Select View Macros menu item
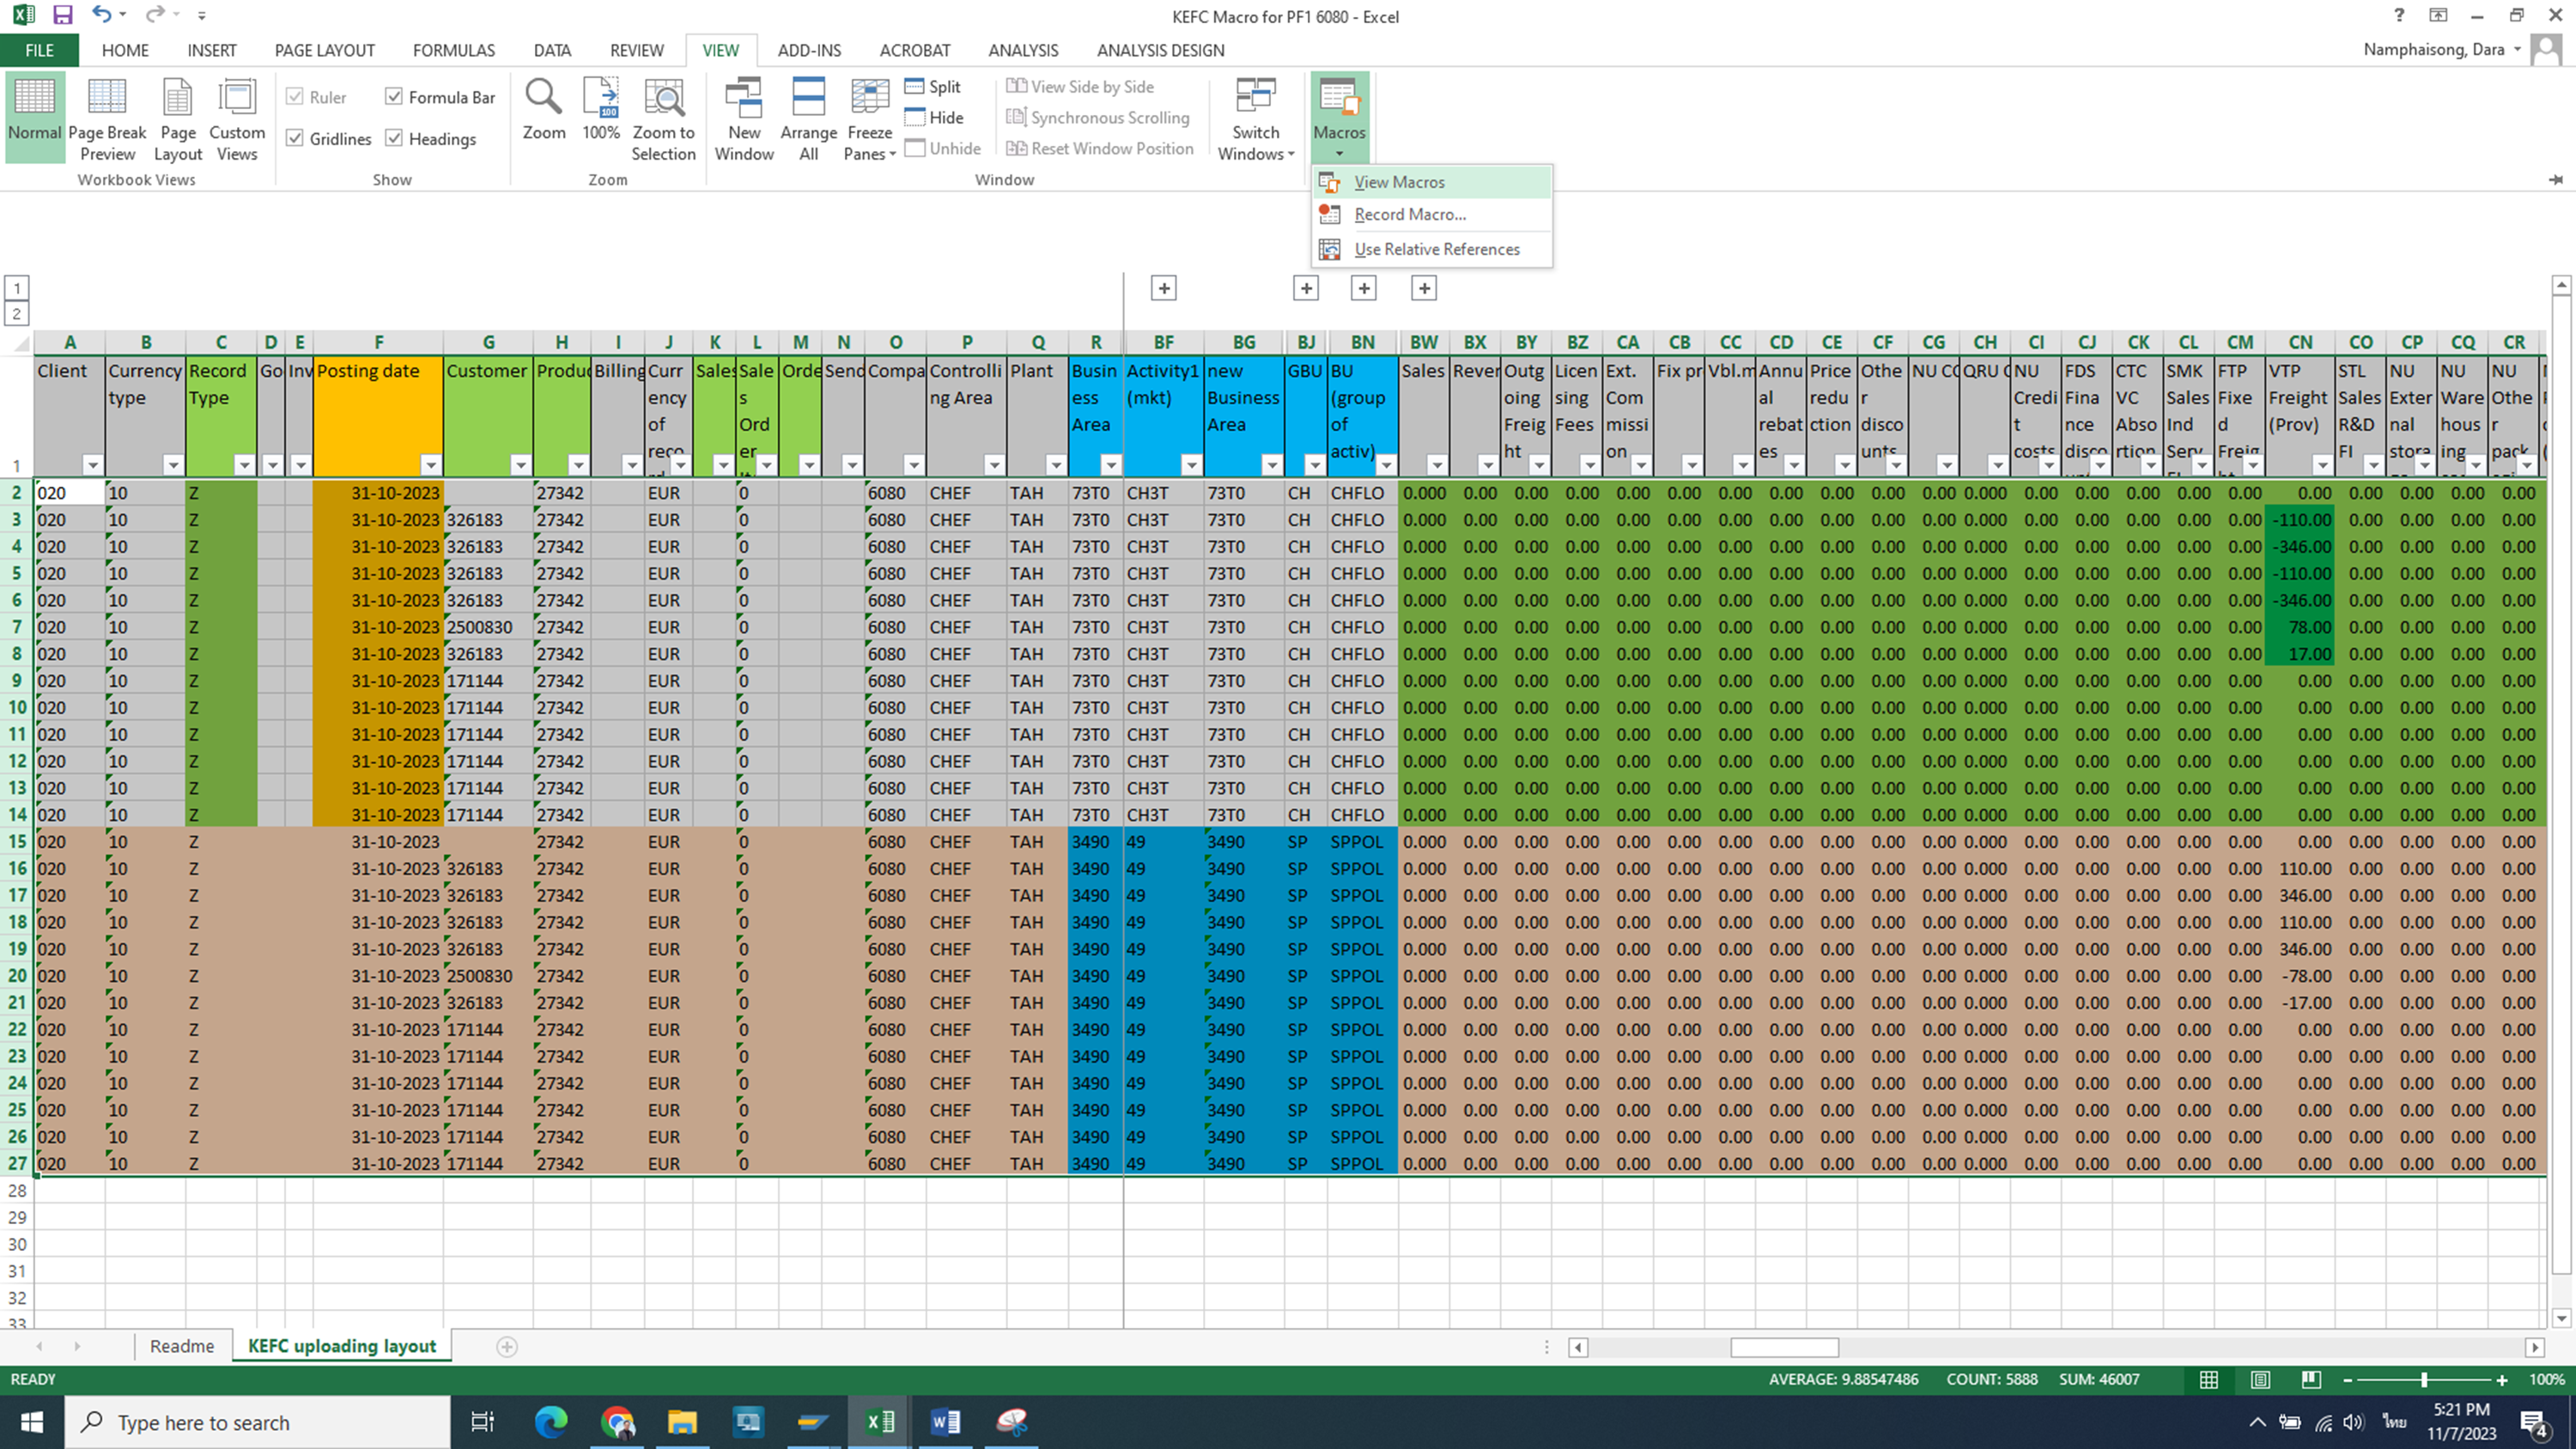 pyautogui.click(x=1398, y=182)
